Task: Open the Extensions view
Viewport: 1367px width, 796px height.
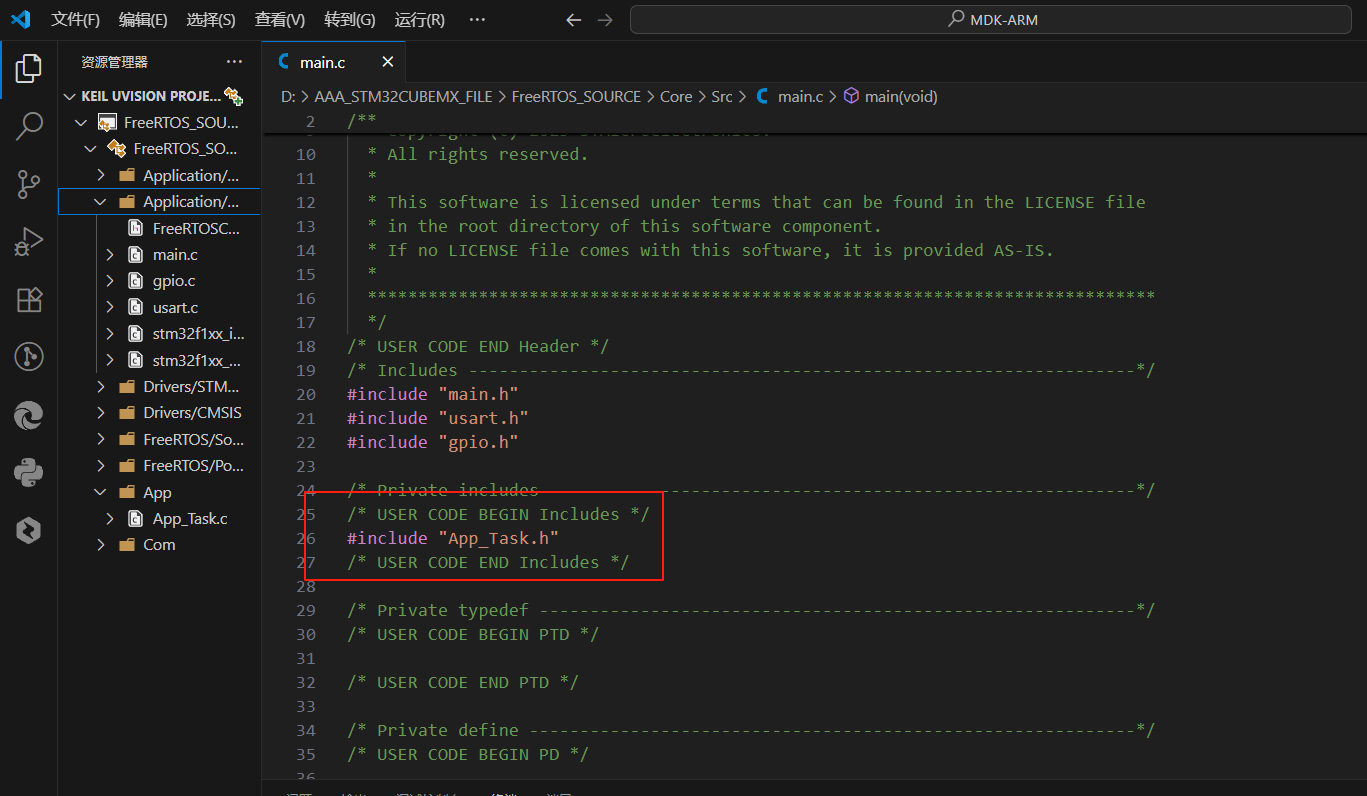Action: click(x=28, y=299)
